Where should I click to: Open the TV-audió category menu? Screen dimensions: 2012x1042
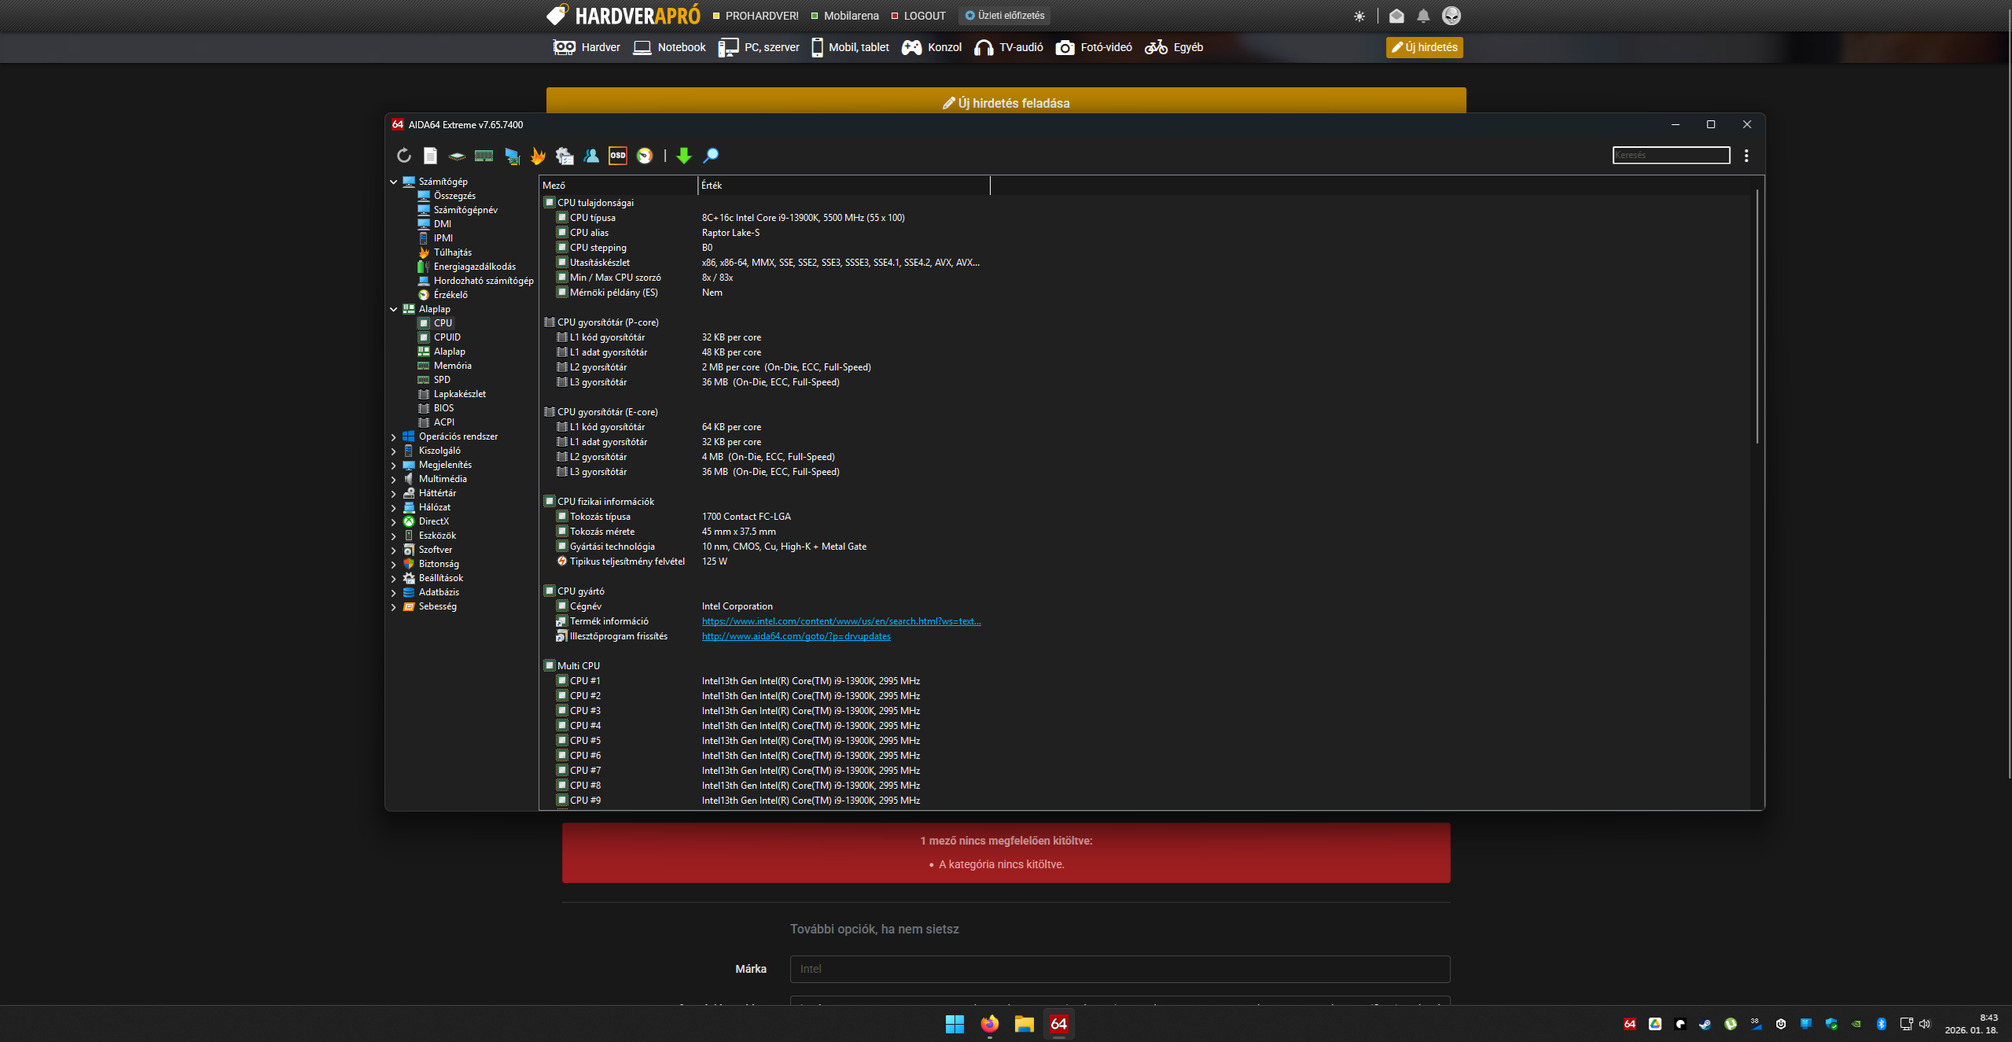tap(1009, 47)
